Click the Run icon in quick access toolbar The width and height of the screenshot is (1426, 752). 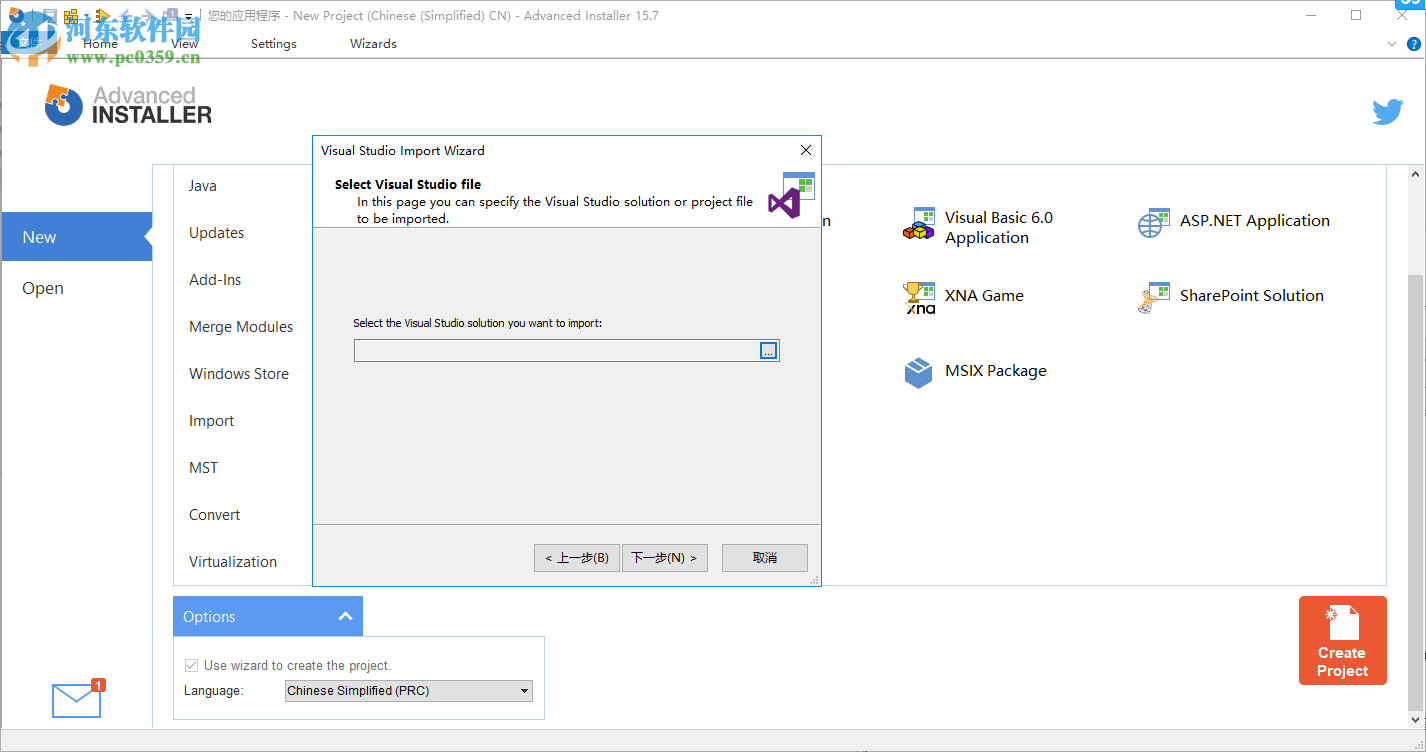tap(102, 16)
